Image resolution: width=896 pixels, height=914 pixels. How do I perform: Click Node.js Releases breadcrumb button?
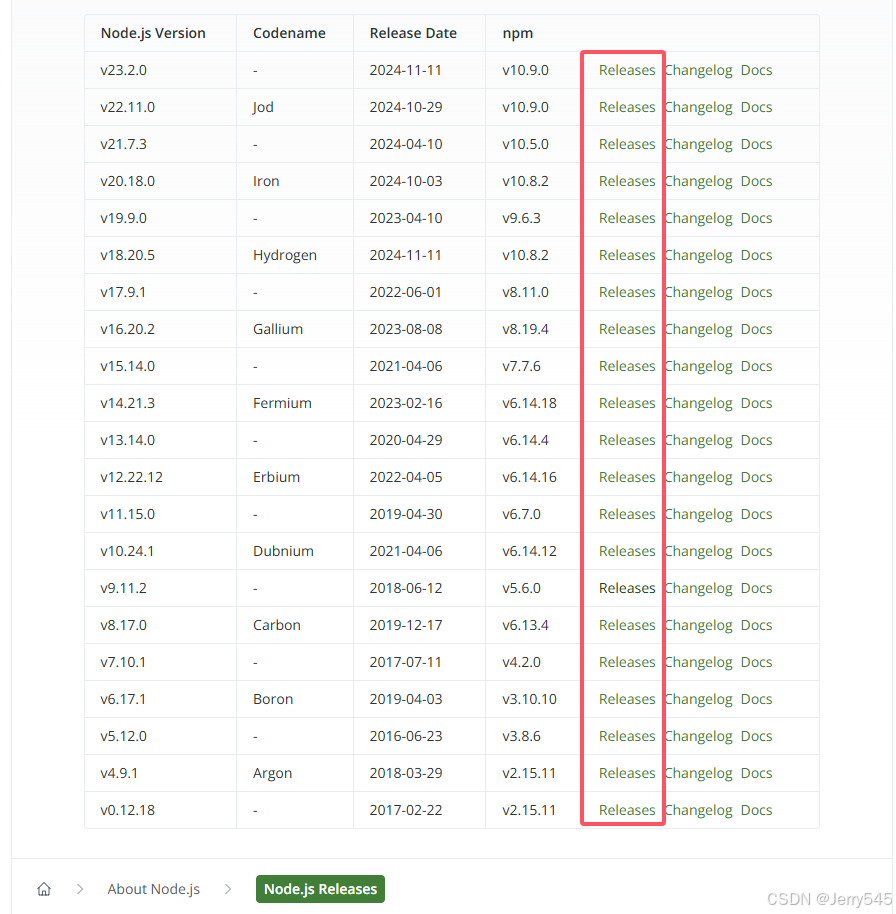point(320,889)
